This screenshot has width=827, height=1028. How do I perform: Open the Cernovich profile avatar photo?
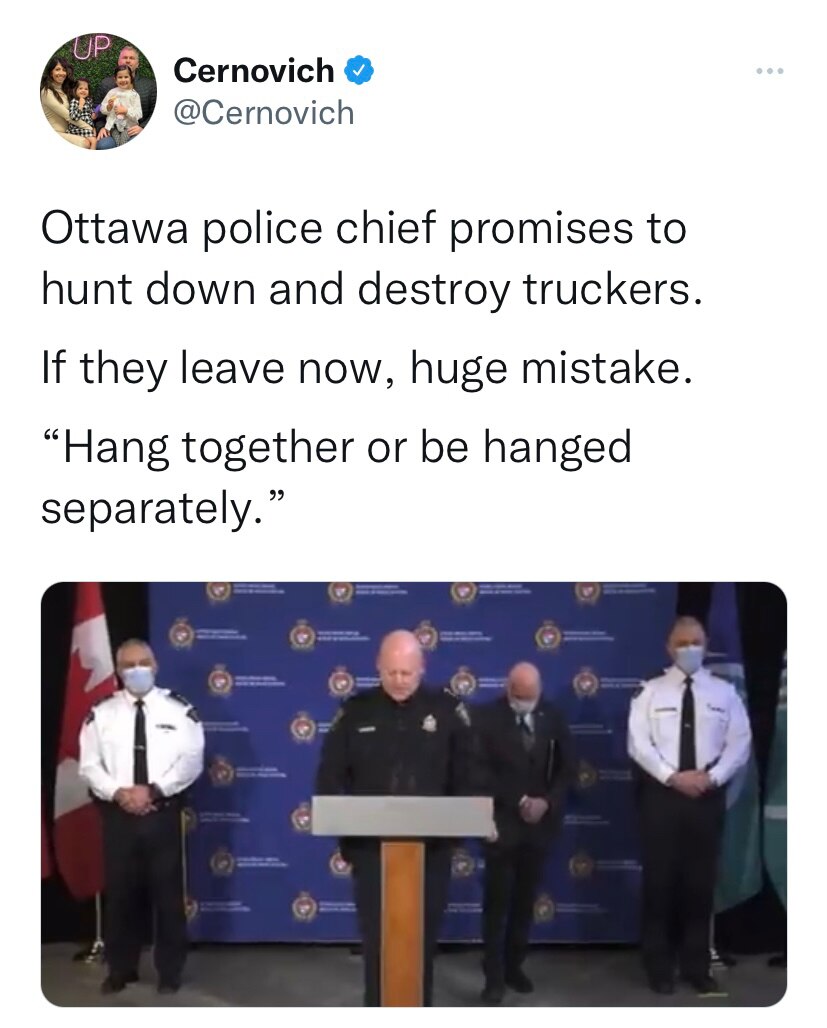point(98,91)
